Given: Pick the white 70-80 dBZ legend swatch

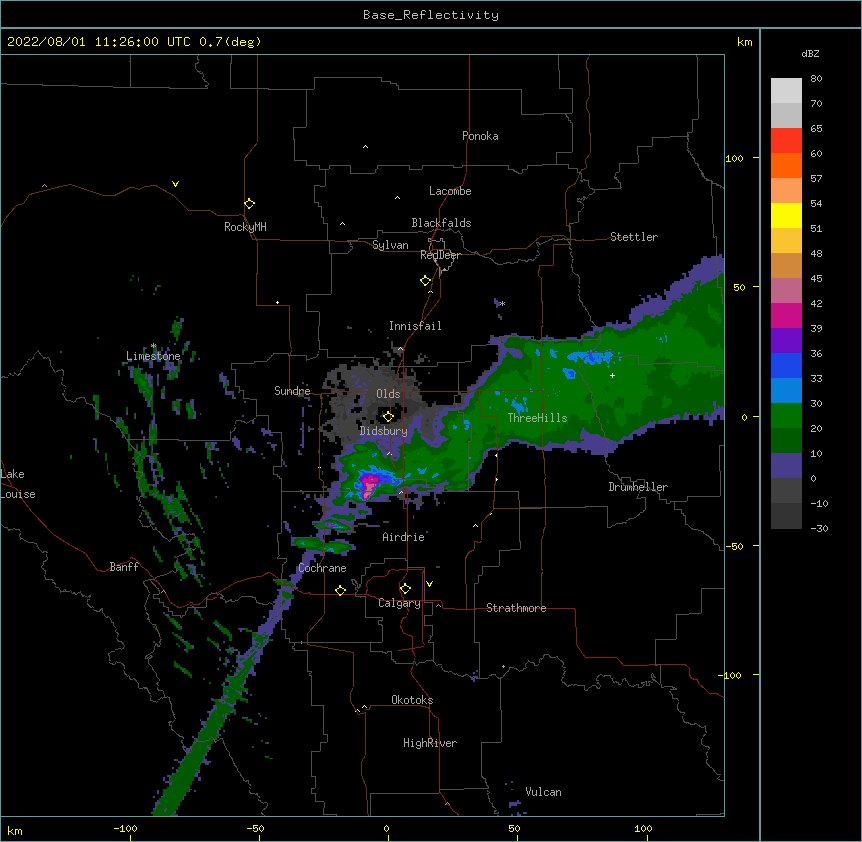Looking at the screenshot, I should click(786, 91).
